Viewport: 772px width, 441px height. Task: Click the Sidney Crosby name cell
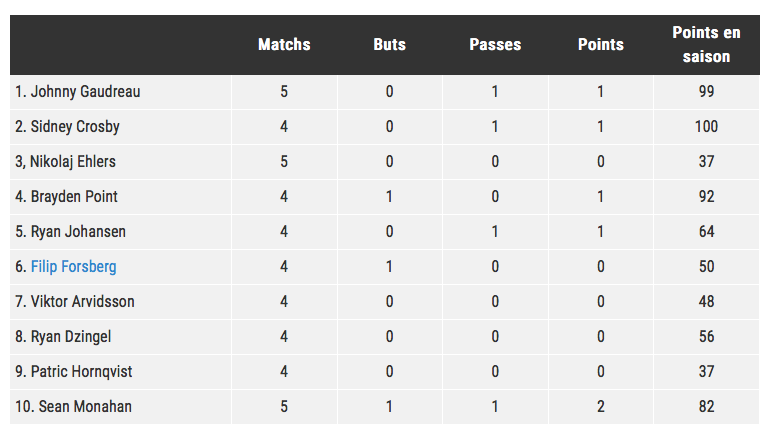[121, 127]
